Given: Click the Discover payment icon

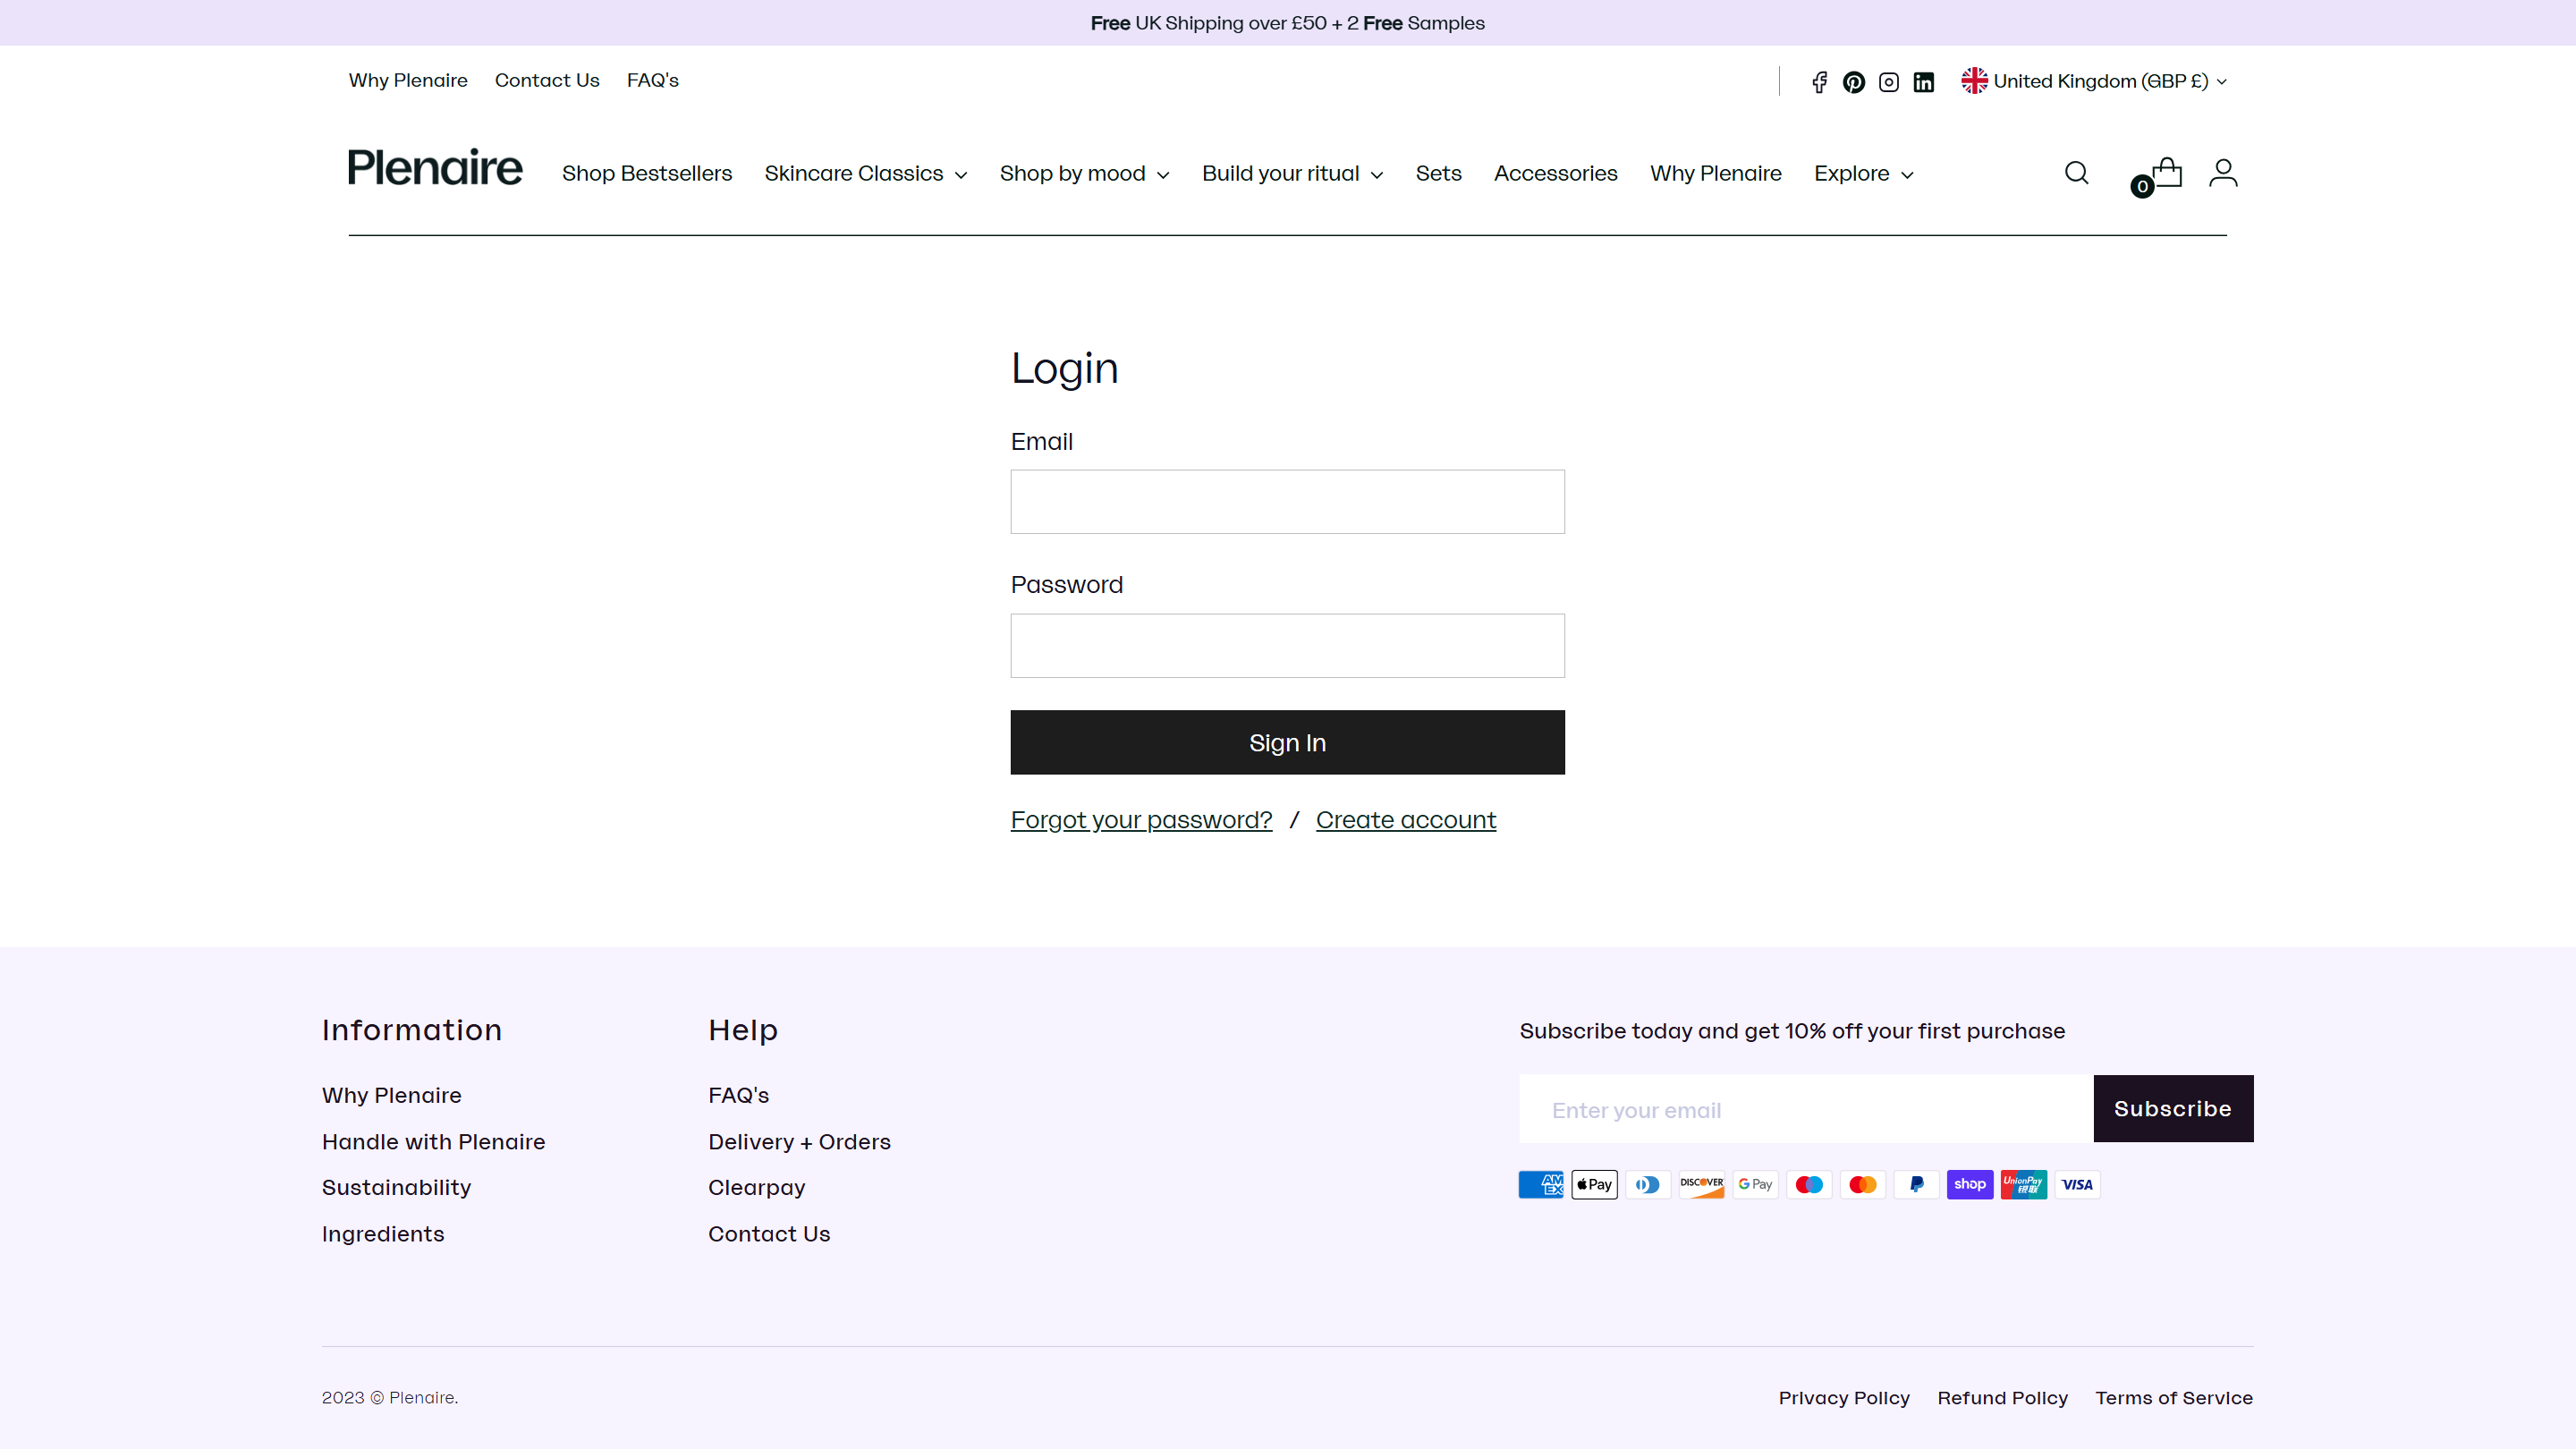Looking at the screenshot, I should coord(1702,1184).
